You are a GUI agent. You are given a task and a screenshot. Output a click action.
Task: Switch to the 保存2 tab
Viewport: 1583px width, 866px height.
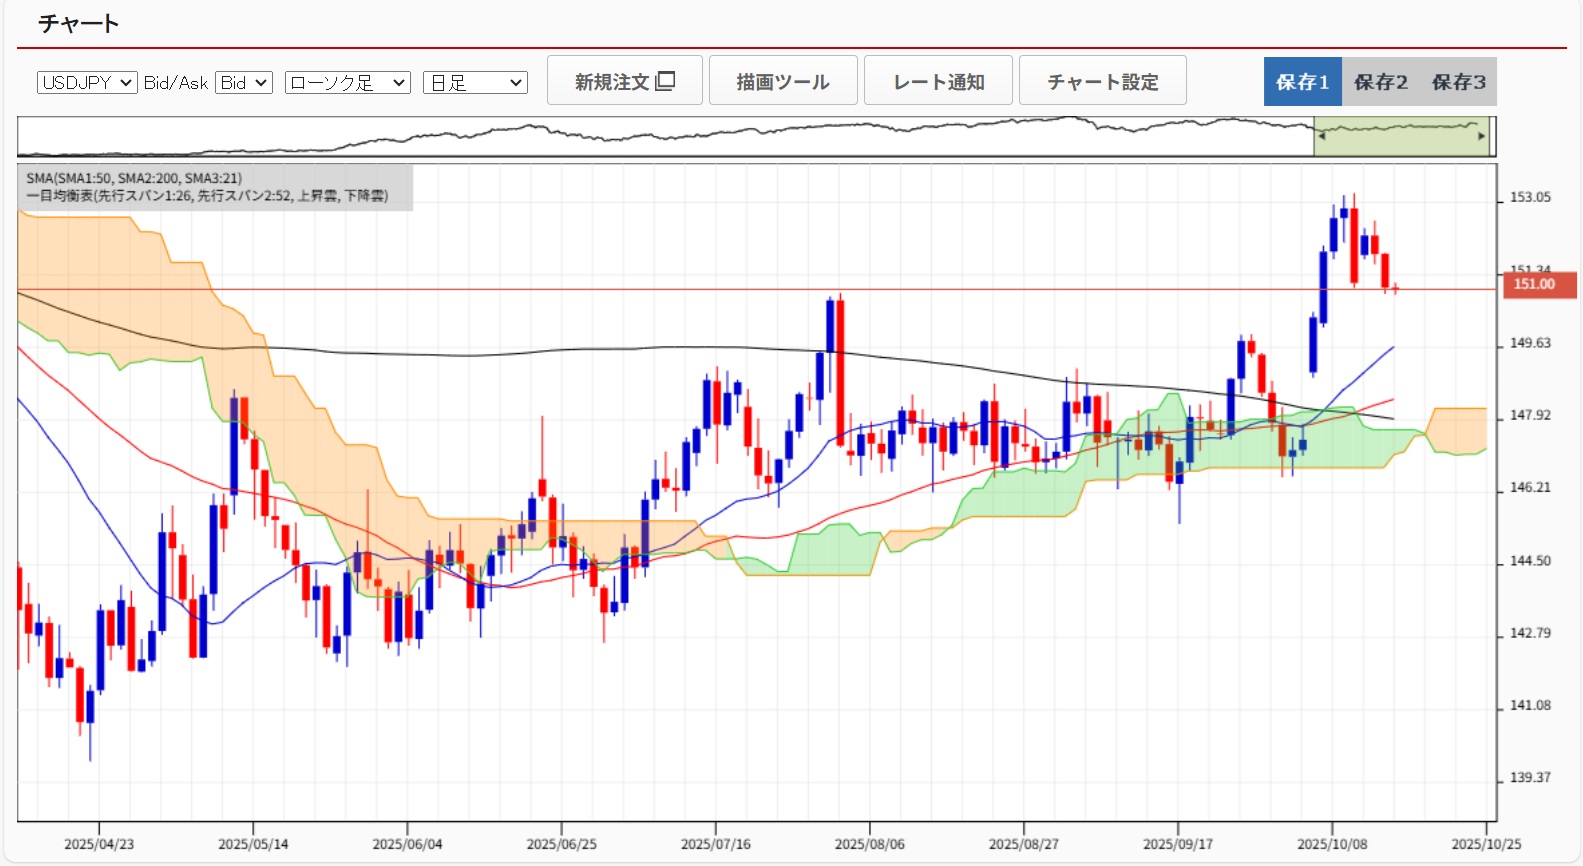pos(1380,82)
